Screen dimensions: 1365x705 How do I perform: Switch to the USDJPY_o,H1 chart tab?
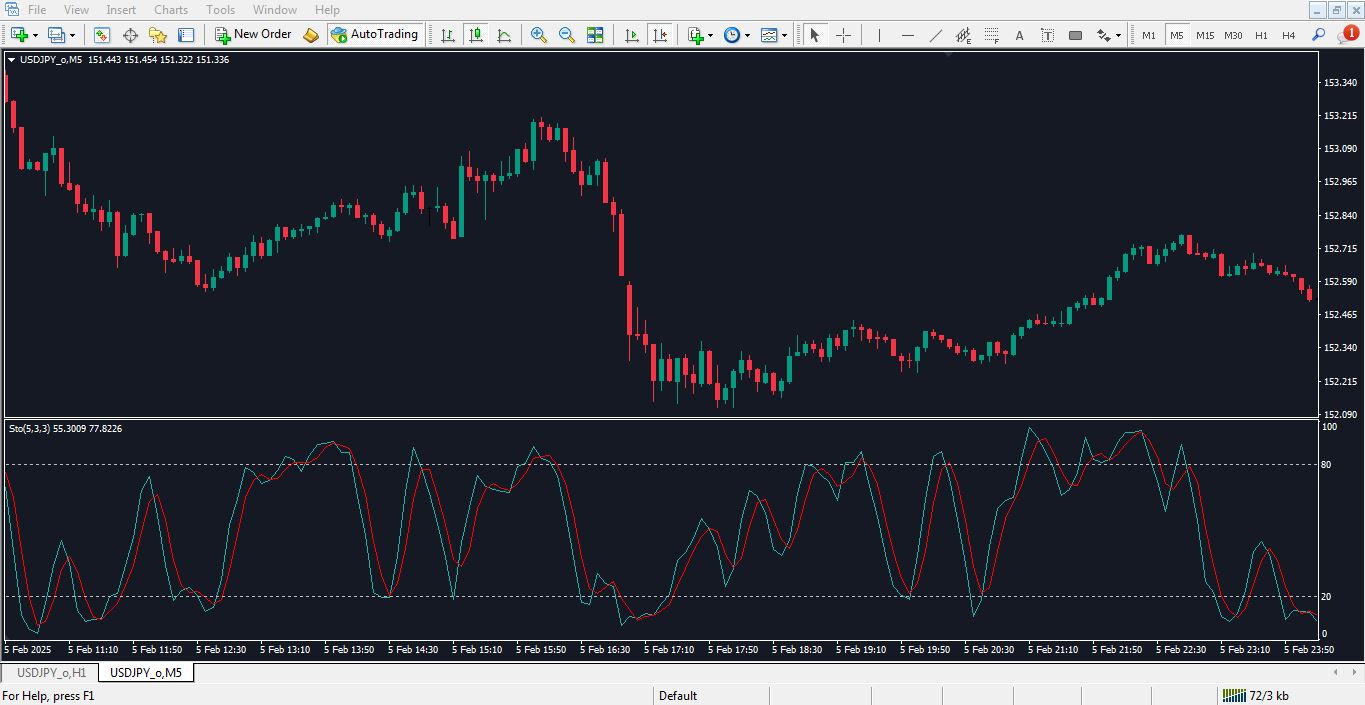[51, 673]
